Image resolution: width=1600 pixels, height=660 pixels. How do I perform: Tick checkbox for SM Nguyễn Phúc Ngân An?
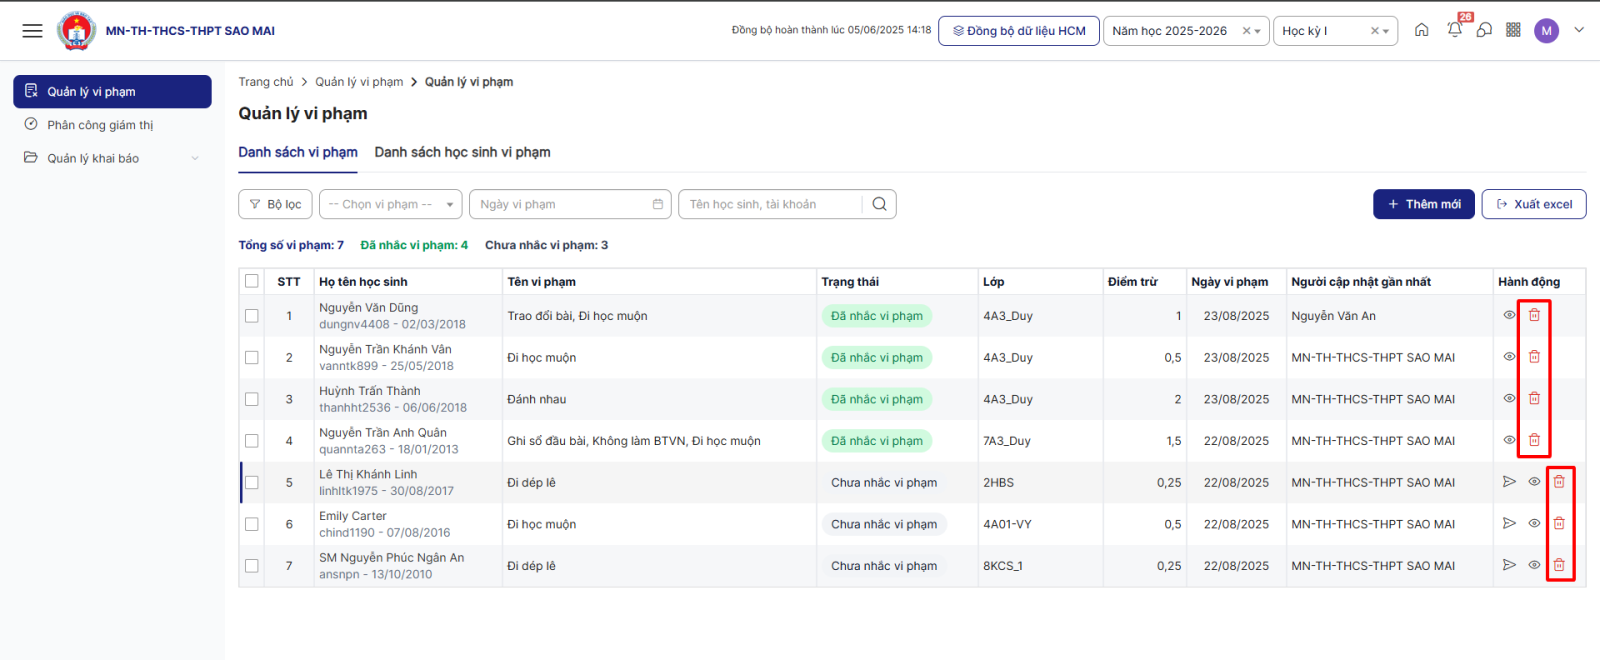coord(252,566)
